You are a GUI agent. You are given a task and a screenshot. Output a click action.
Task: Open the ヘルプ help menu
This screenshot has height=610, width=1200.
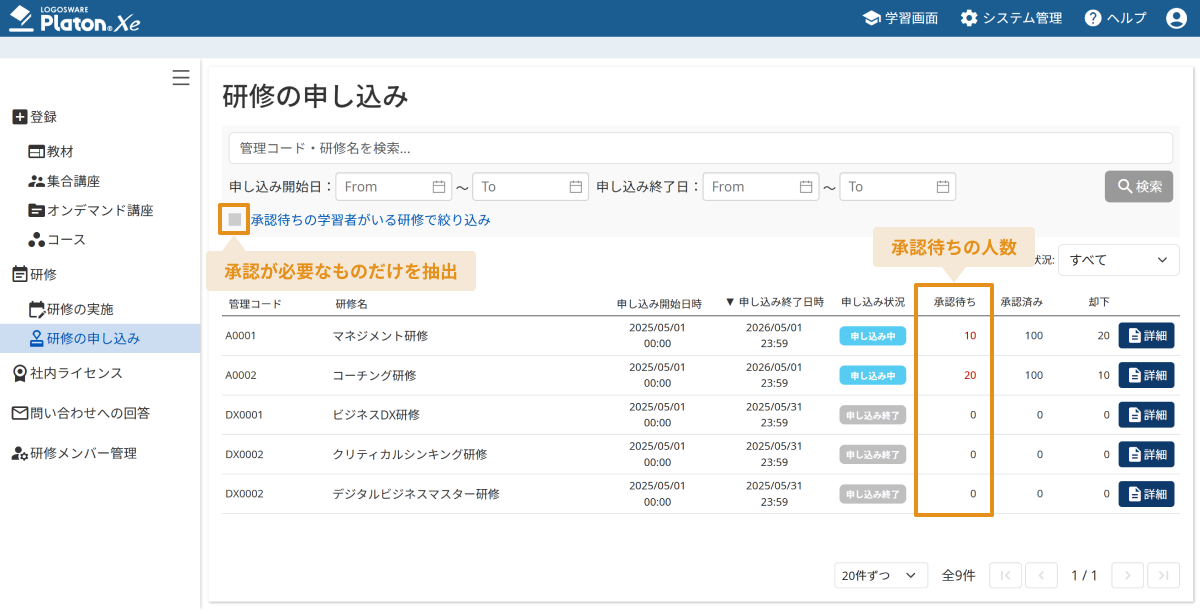(x=1115, y=18)
